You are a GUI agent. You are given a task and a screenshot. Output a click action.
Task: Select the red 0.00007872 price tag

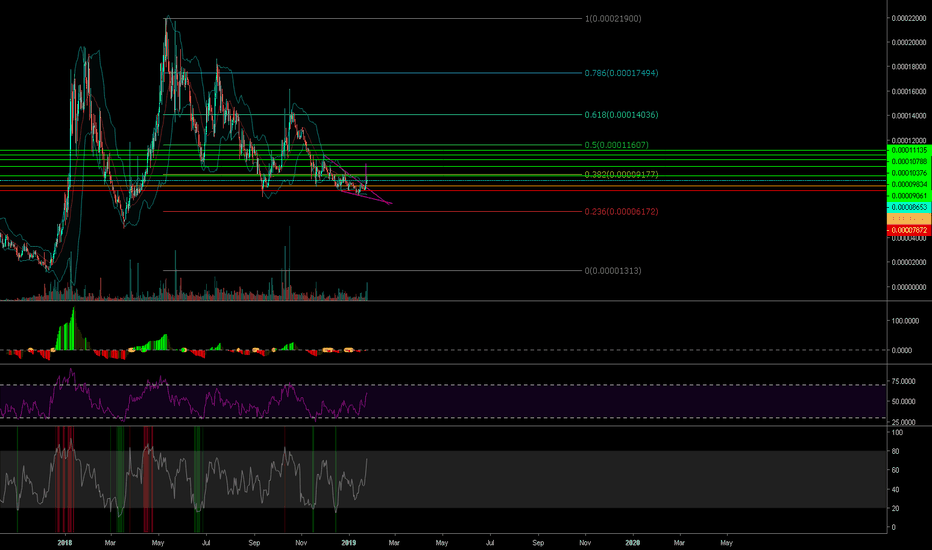[x=909, y=230]
